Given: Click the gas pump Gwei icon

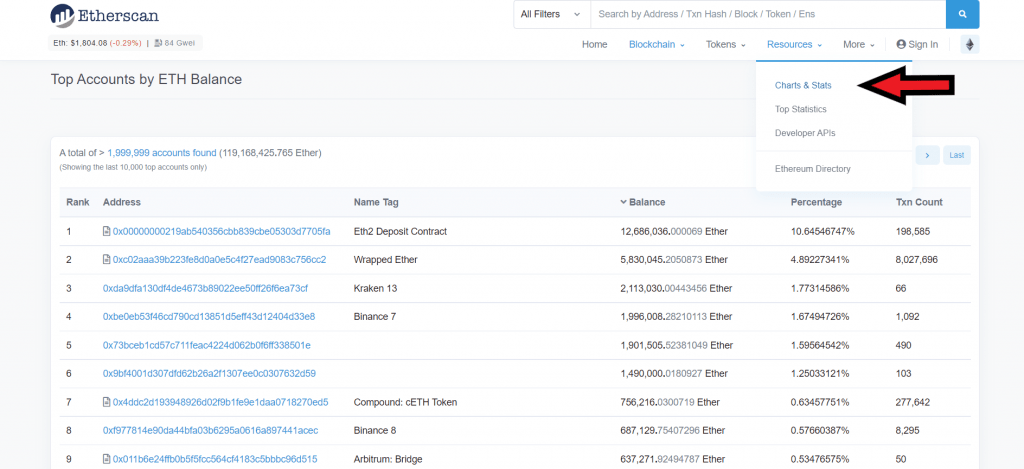Looking at the screenshot, I should point(158,43).
